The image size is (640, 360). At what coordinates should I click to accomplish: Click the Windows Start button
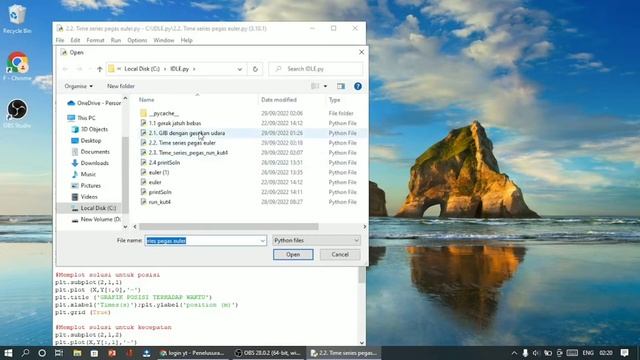8,353
